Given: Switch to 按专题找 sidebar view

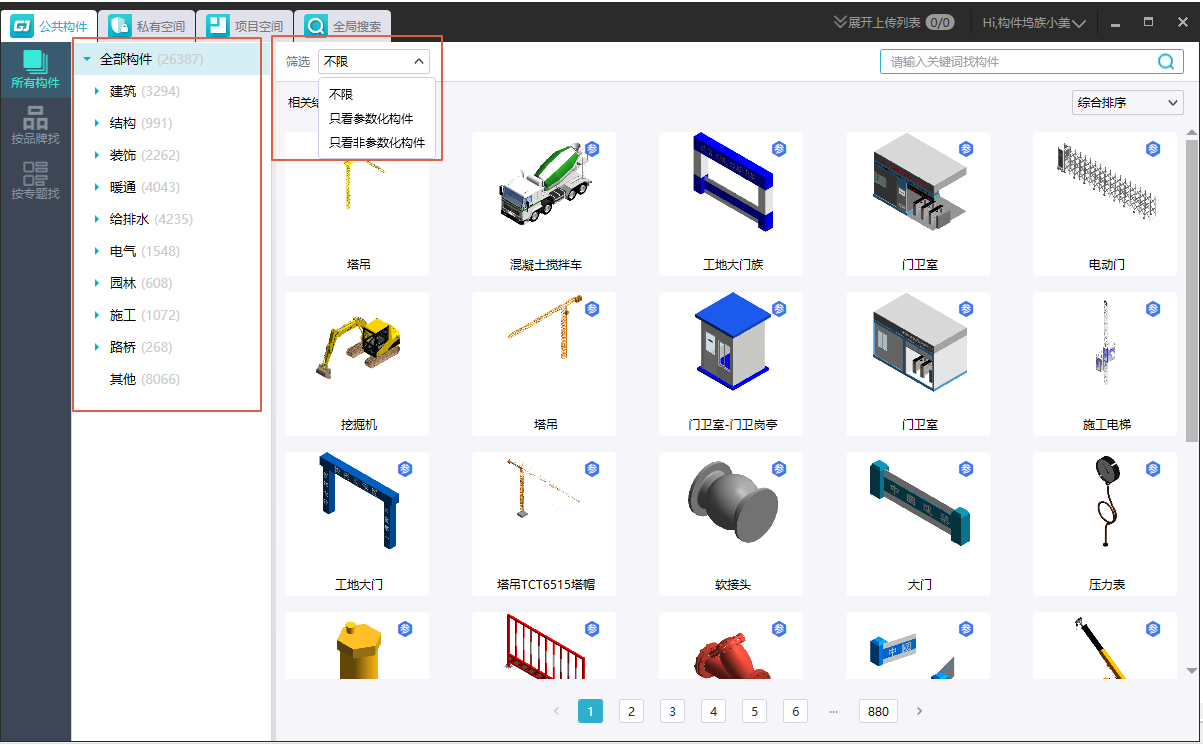Looking at the screenshot, I should click(x=35, y=180).
